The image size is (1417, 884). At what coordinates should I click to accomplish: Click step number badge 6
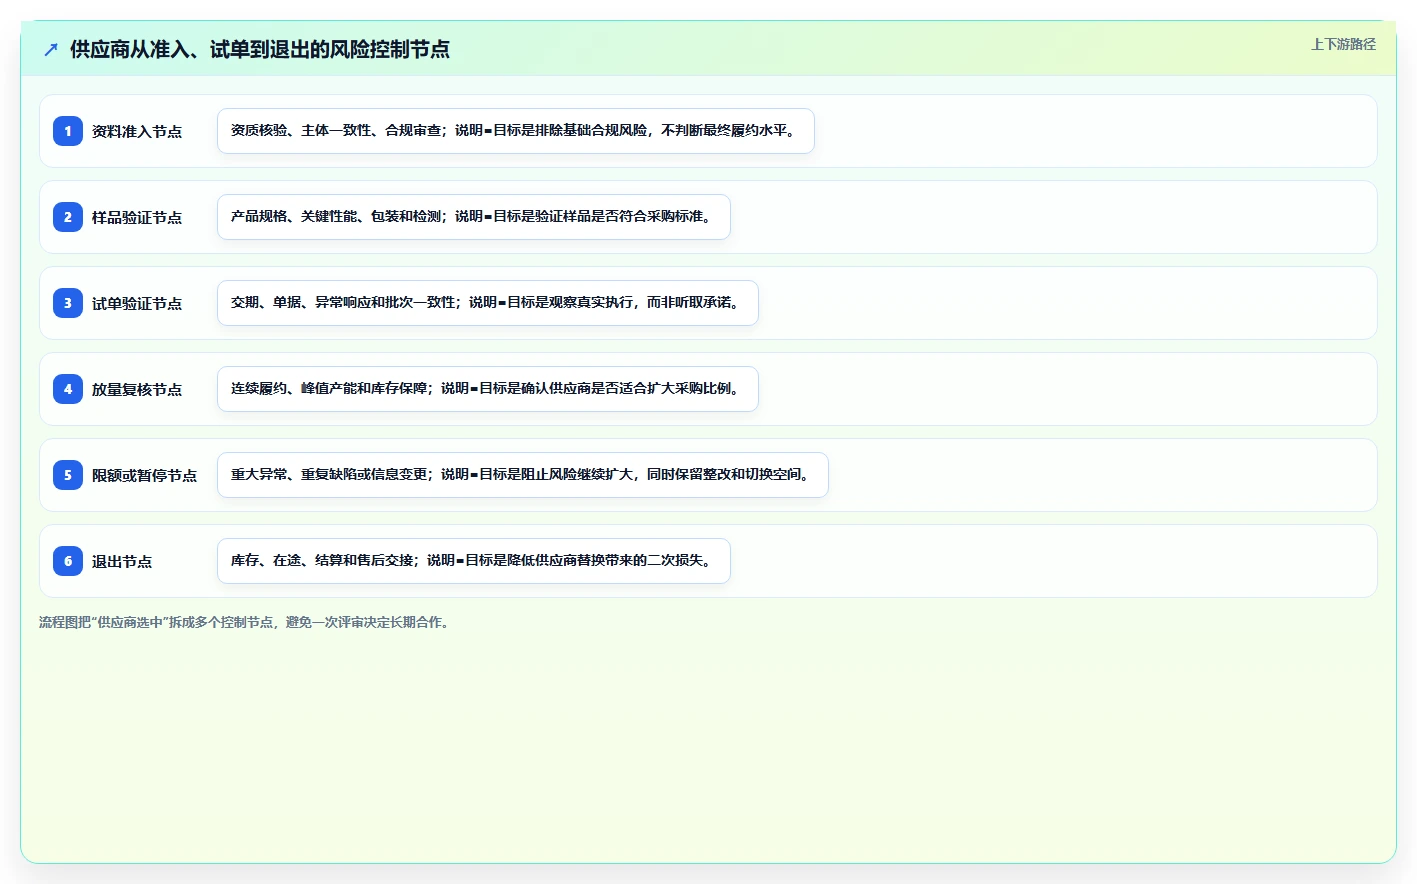68,561
